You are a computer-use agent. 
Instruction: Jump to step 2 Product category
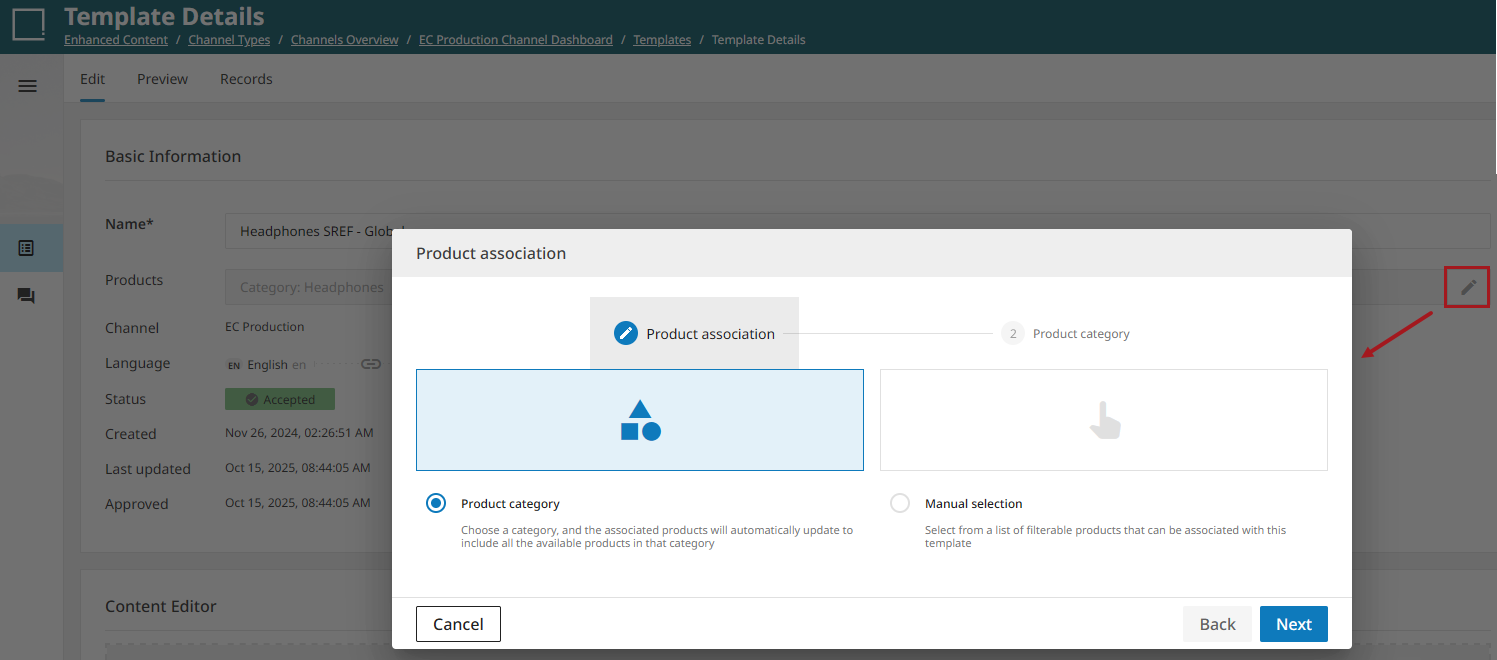click(x=1013, y=333)
